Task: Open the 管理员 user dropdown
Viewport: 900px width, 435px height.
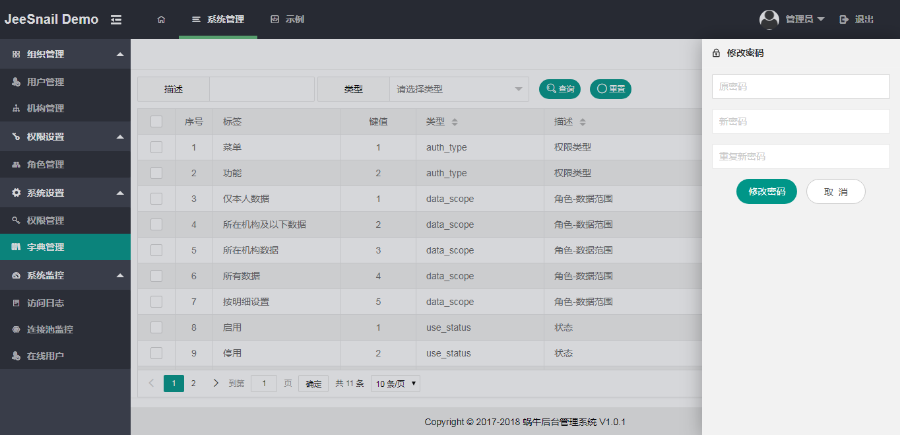Action: point(805,20)
